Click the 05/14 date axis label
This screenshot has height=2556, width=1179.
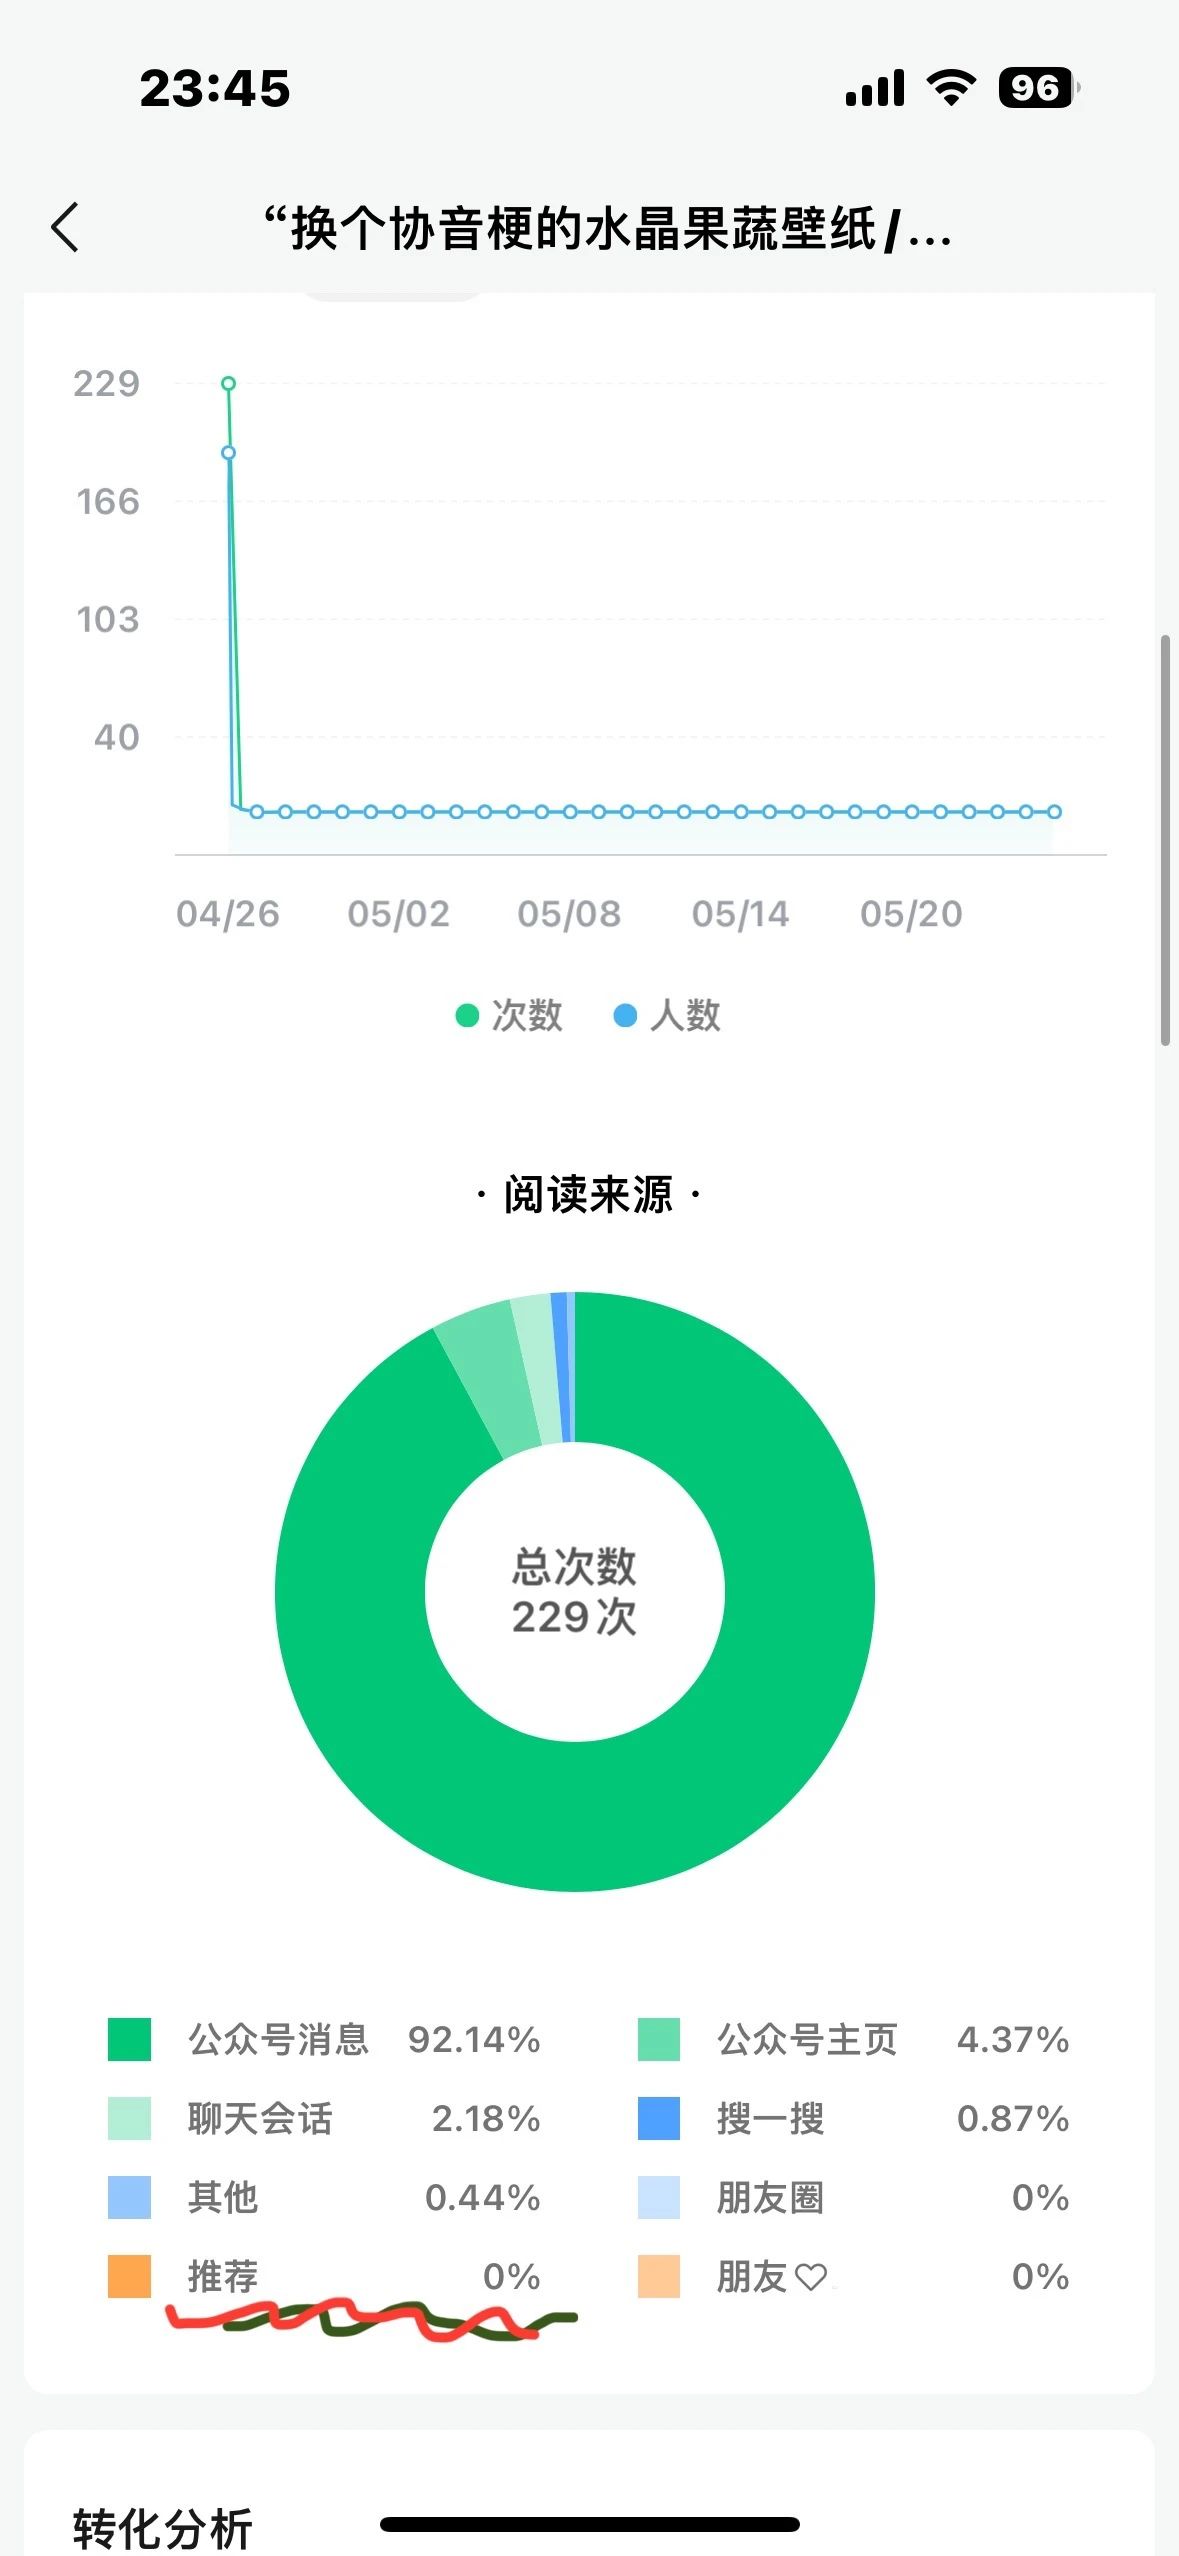tap(740, 914)
